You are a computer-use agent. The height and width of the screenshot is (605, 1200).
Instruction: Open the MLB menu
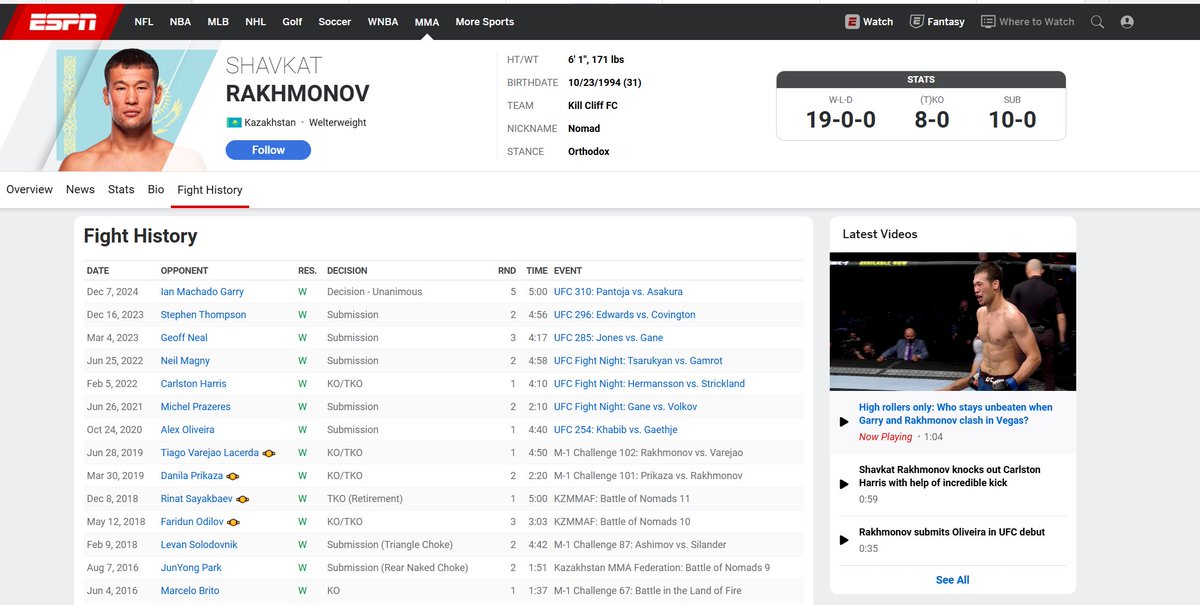coord(218,21)
